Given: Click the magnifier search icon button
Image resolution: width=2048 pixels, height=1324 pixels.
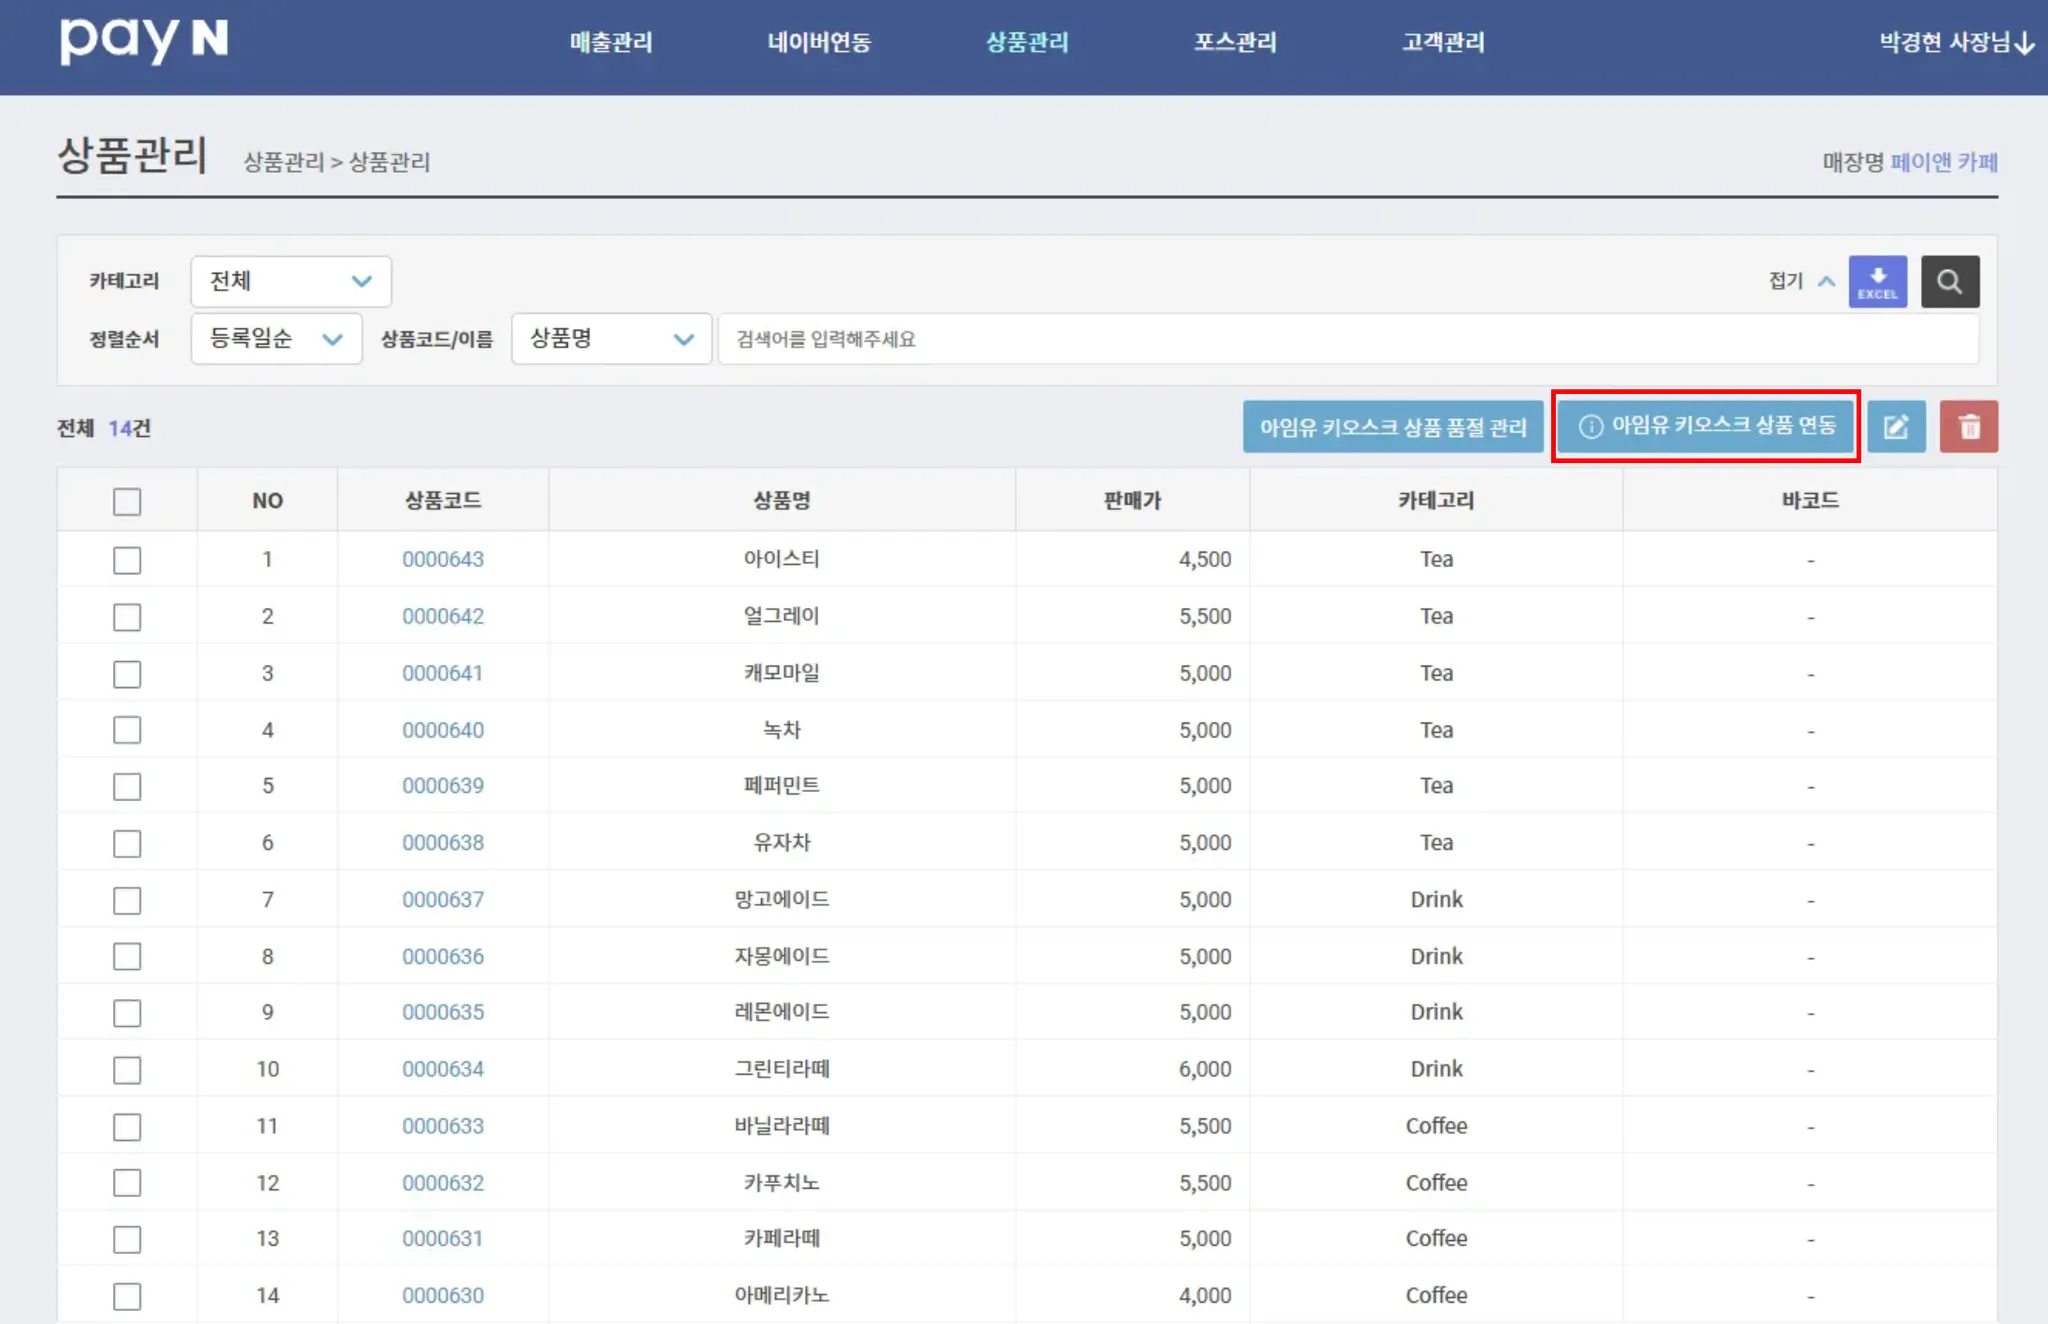Looking at the screenshot, I should pyautogui.click(x=1949, y=282).
